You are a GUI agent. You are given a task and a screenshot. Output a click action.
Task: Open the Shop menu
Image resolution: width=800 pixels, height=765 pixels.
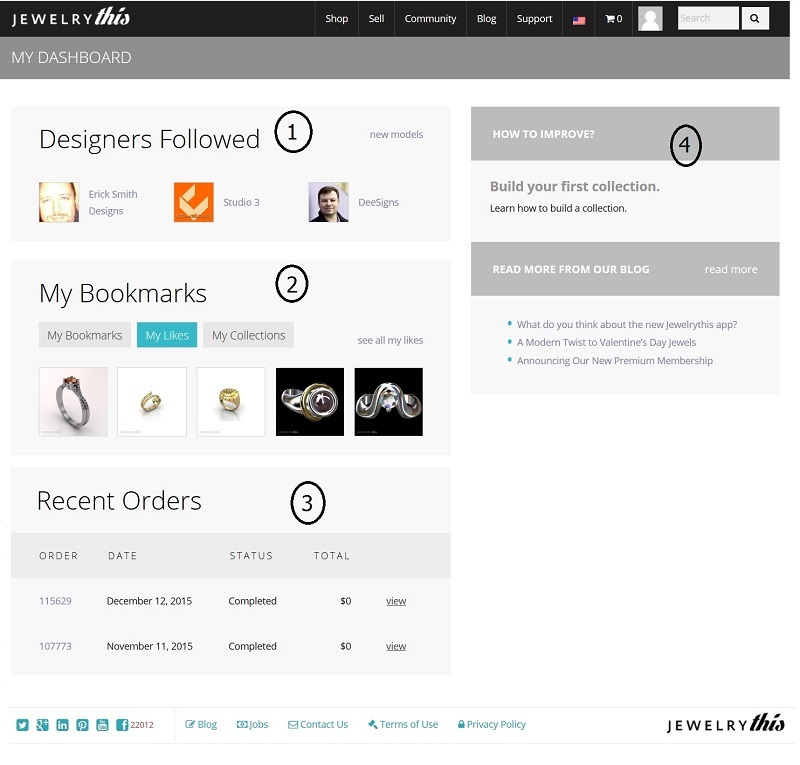(337, 19)
